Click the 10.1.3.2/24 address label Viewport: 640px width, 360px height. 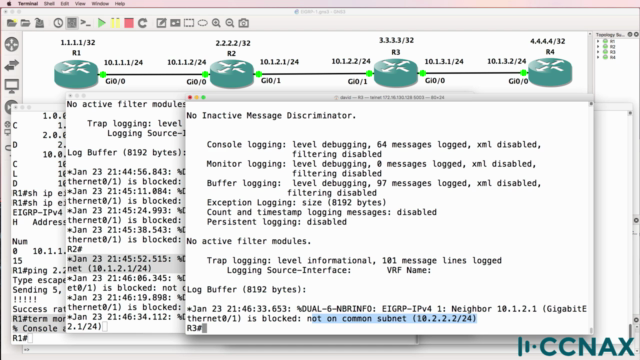tap(507, 61)
